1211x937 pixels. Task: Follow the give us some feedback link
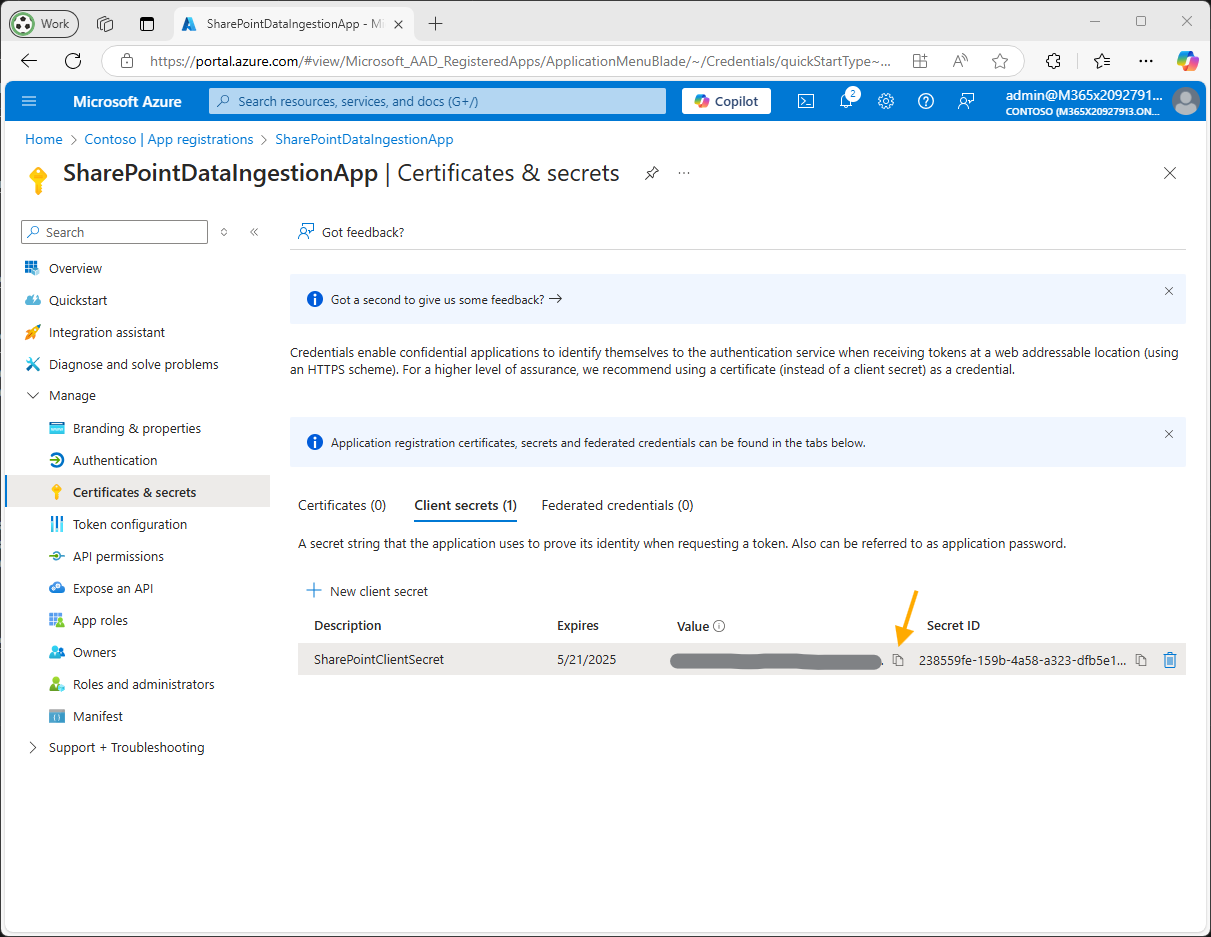tap(446, 299)
